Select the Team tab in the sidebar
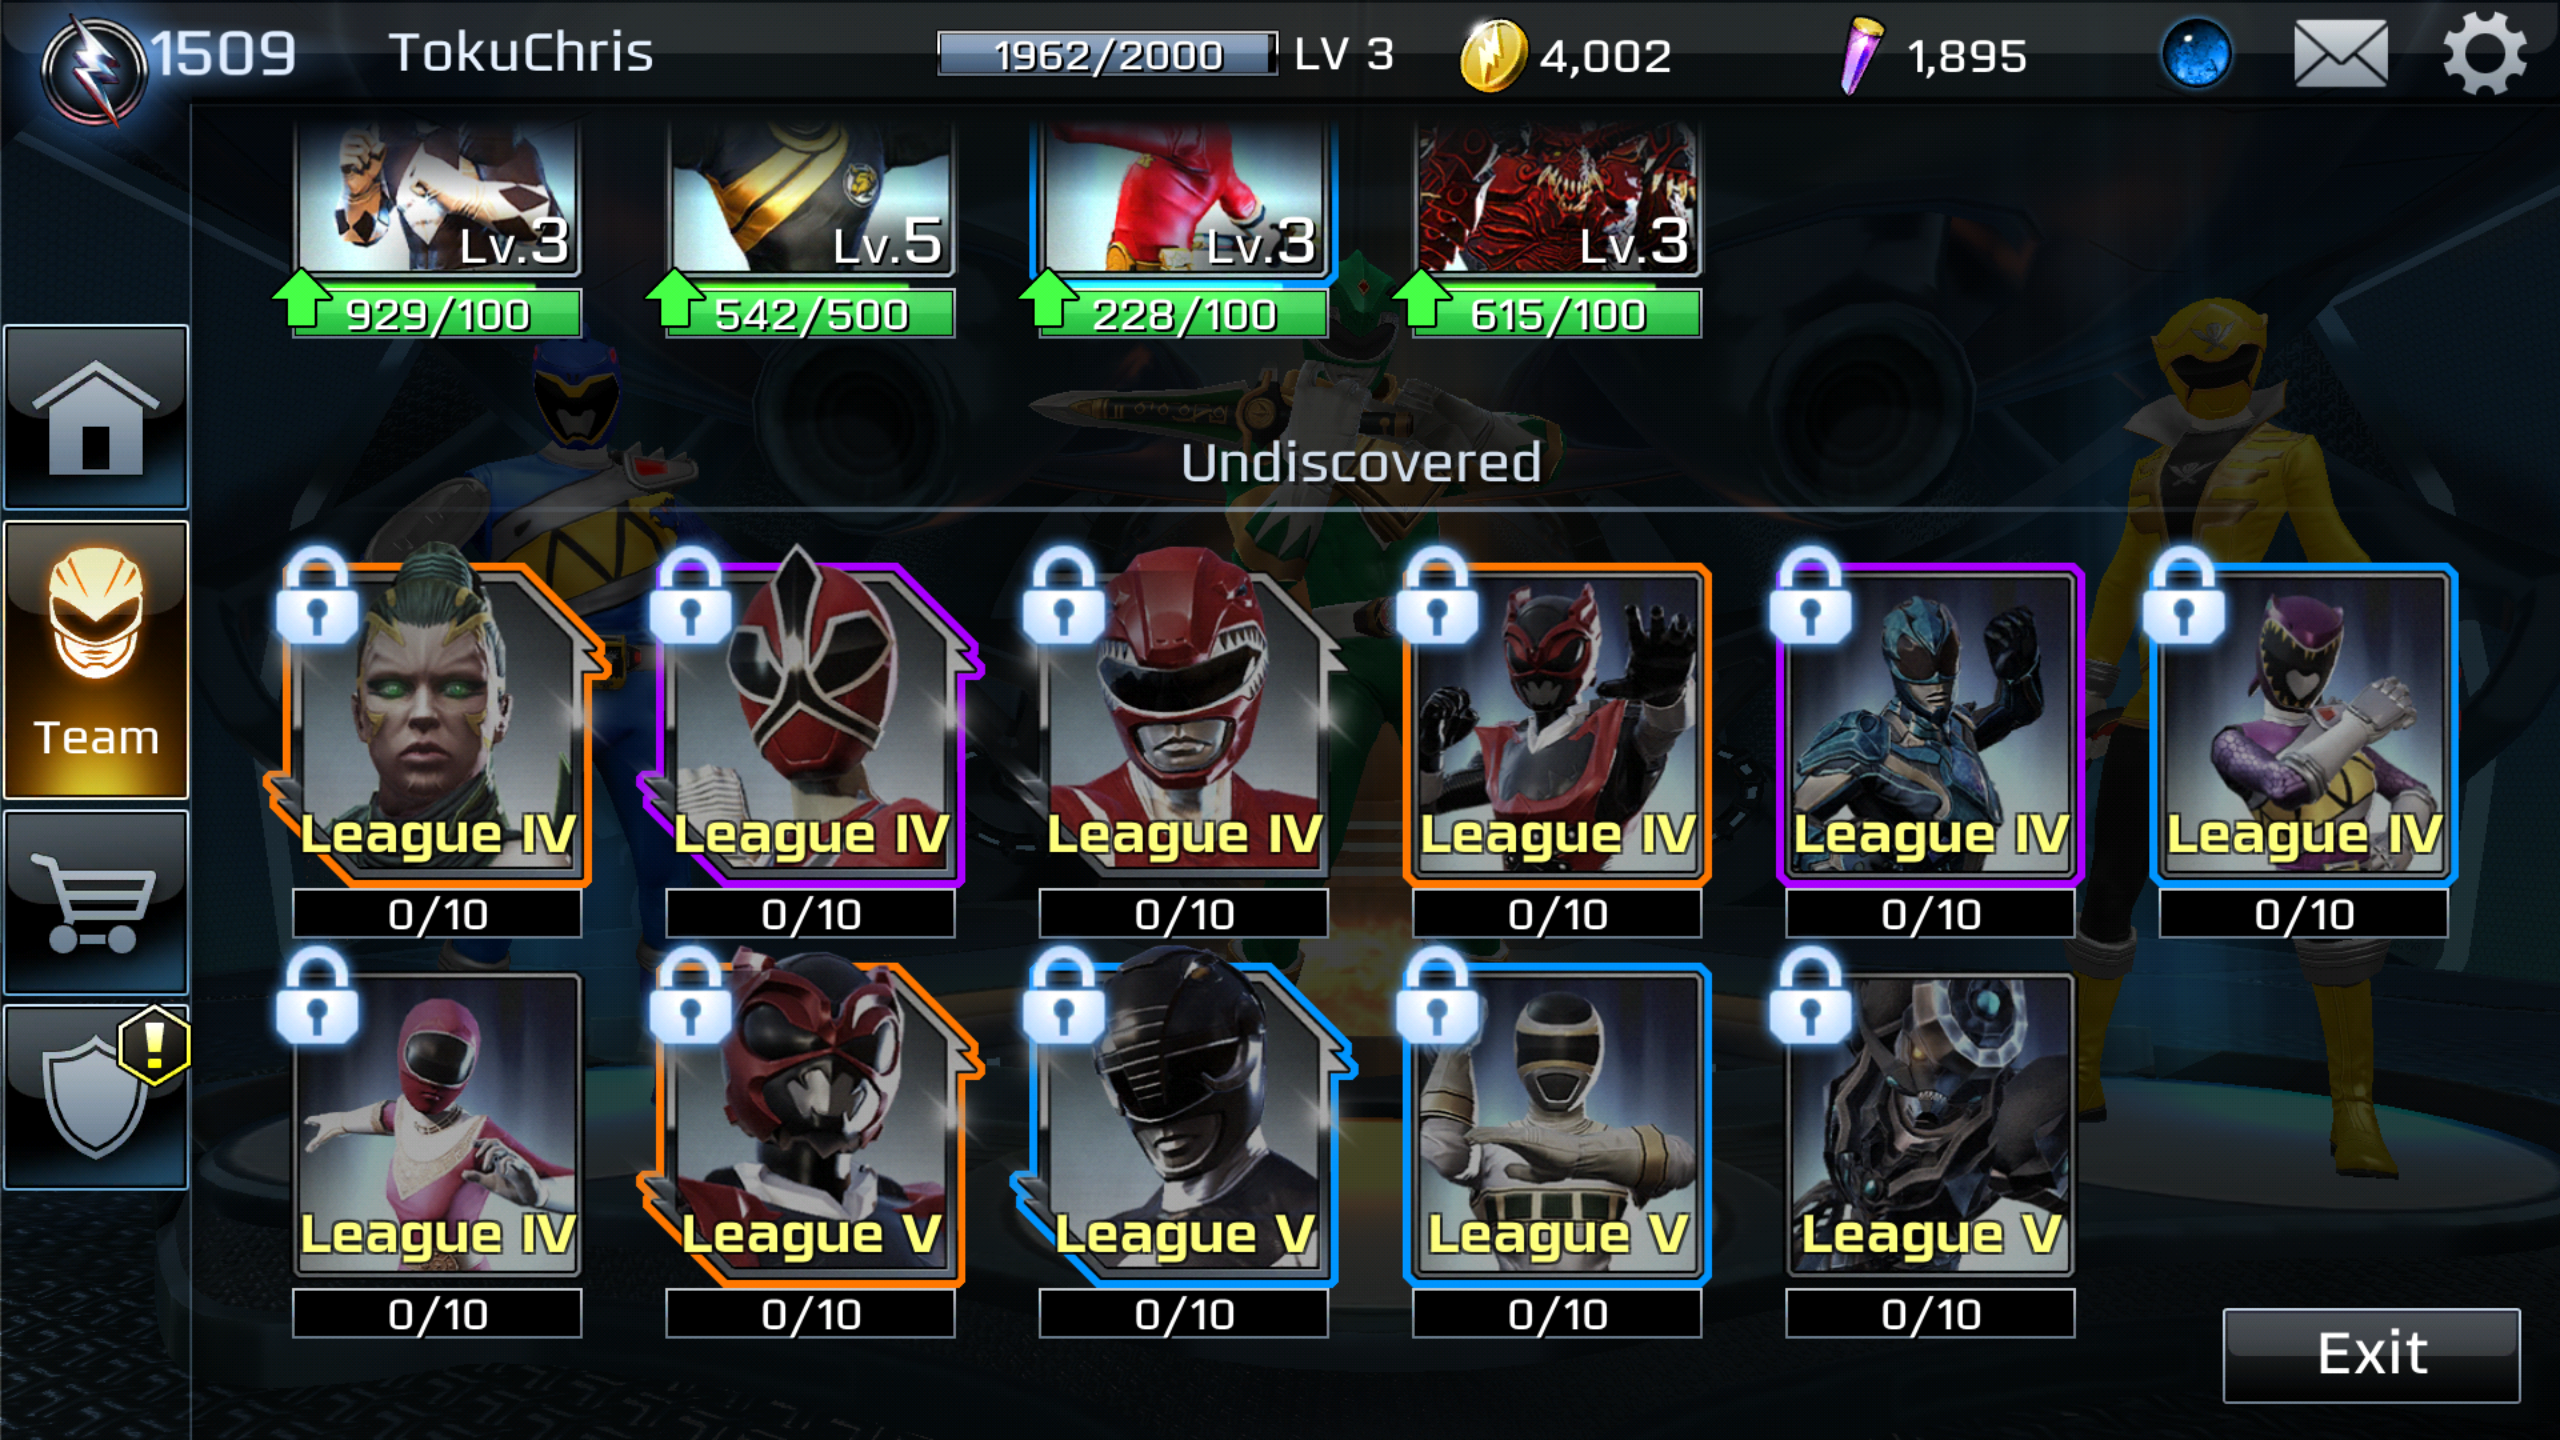Screen dimensions: 2560x1440 click(x=96, y=660)
